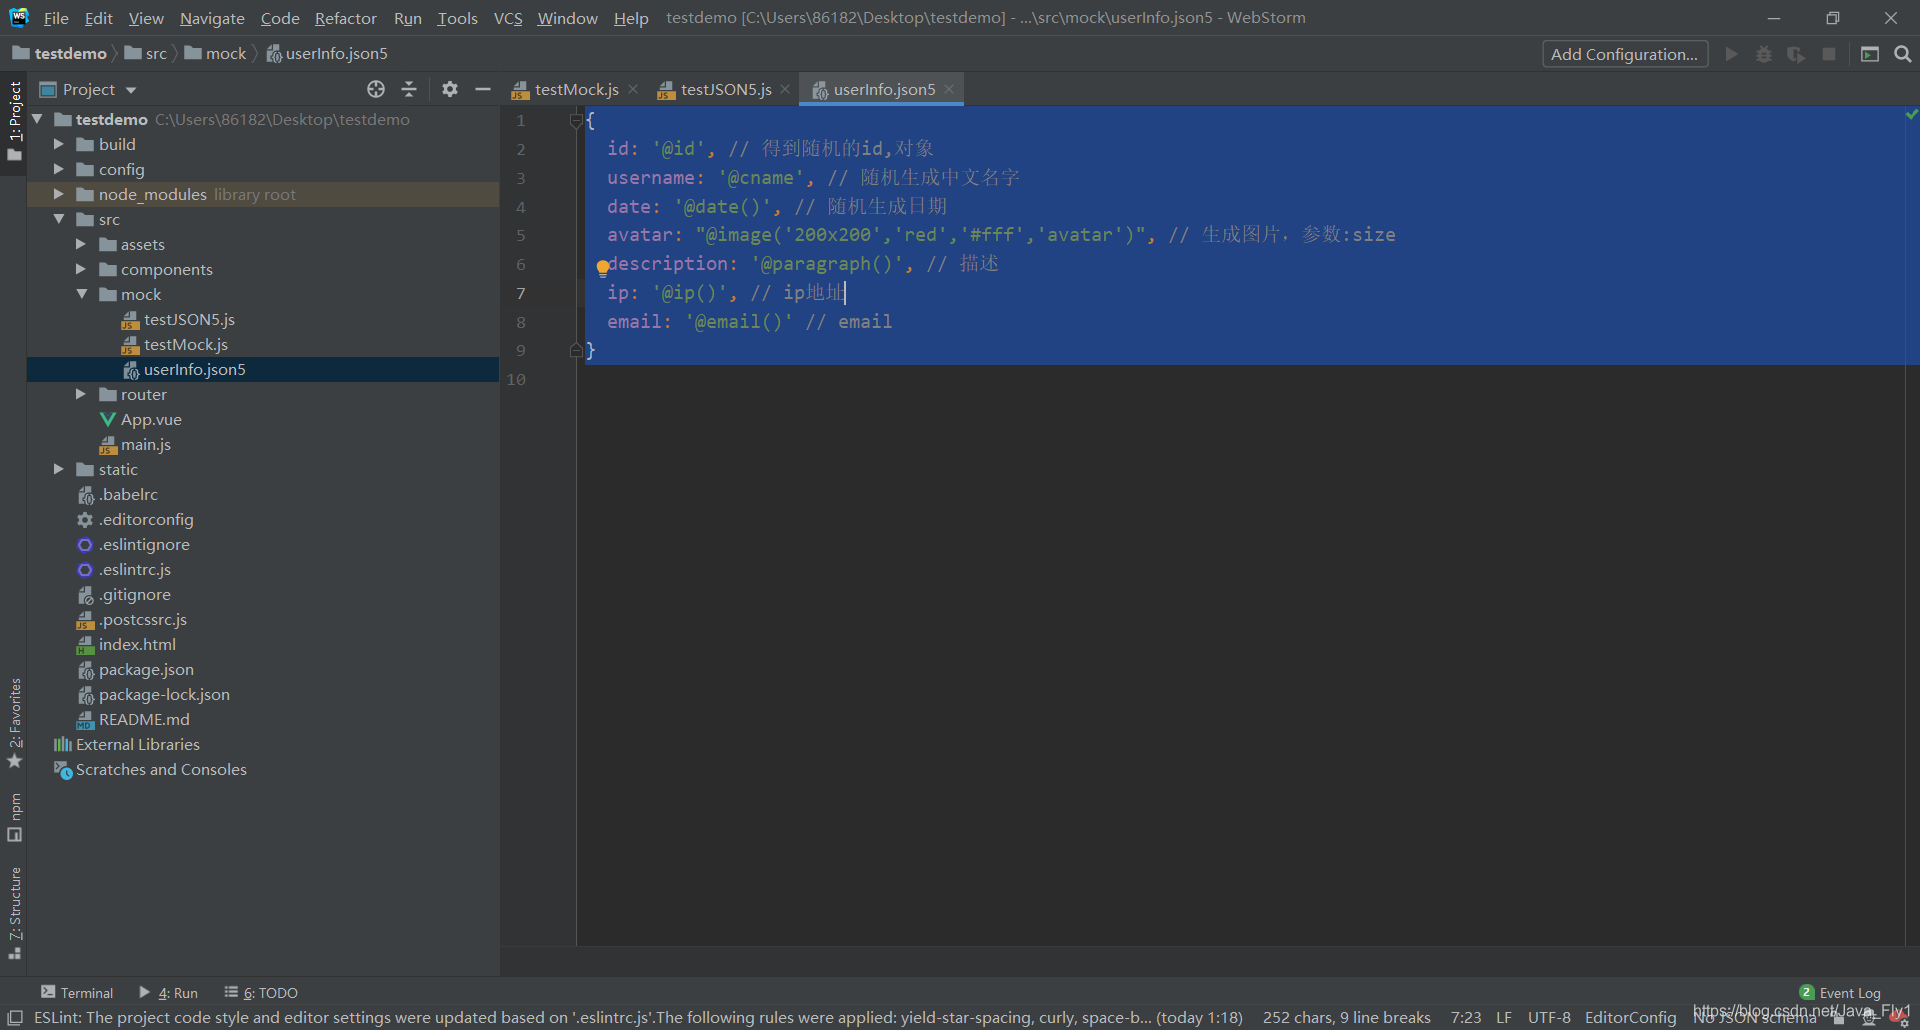Click the intention light bulb in editor
The image size is (1920, 1030).
602,267
